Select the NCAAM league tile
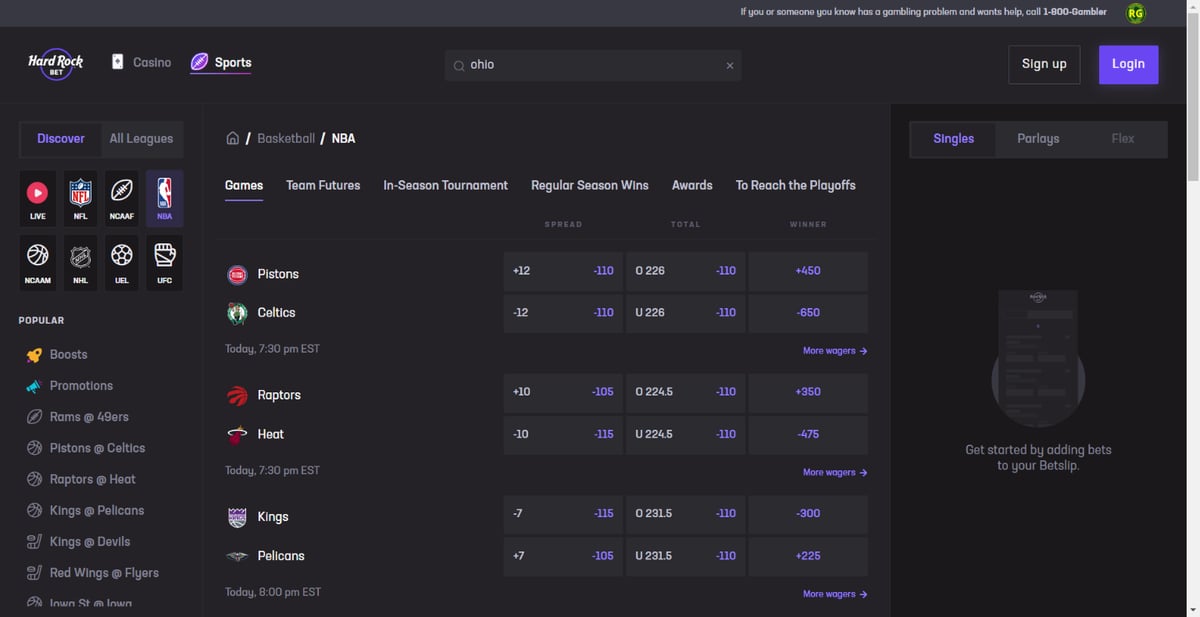The image size is (1200, 617). (x=37, y=263)
